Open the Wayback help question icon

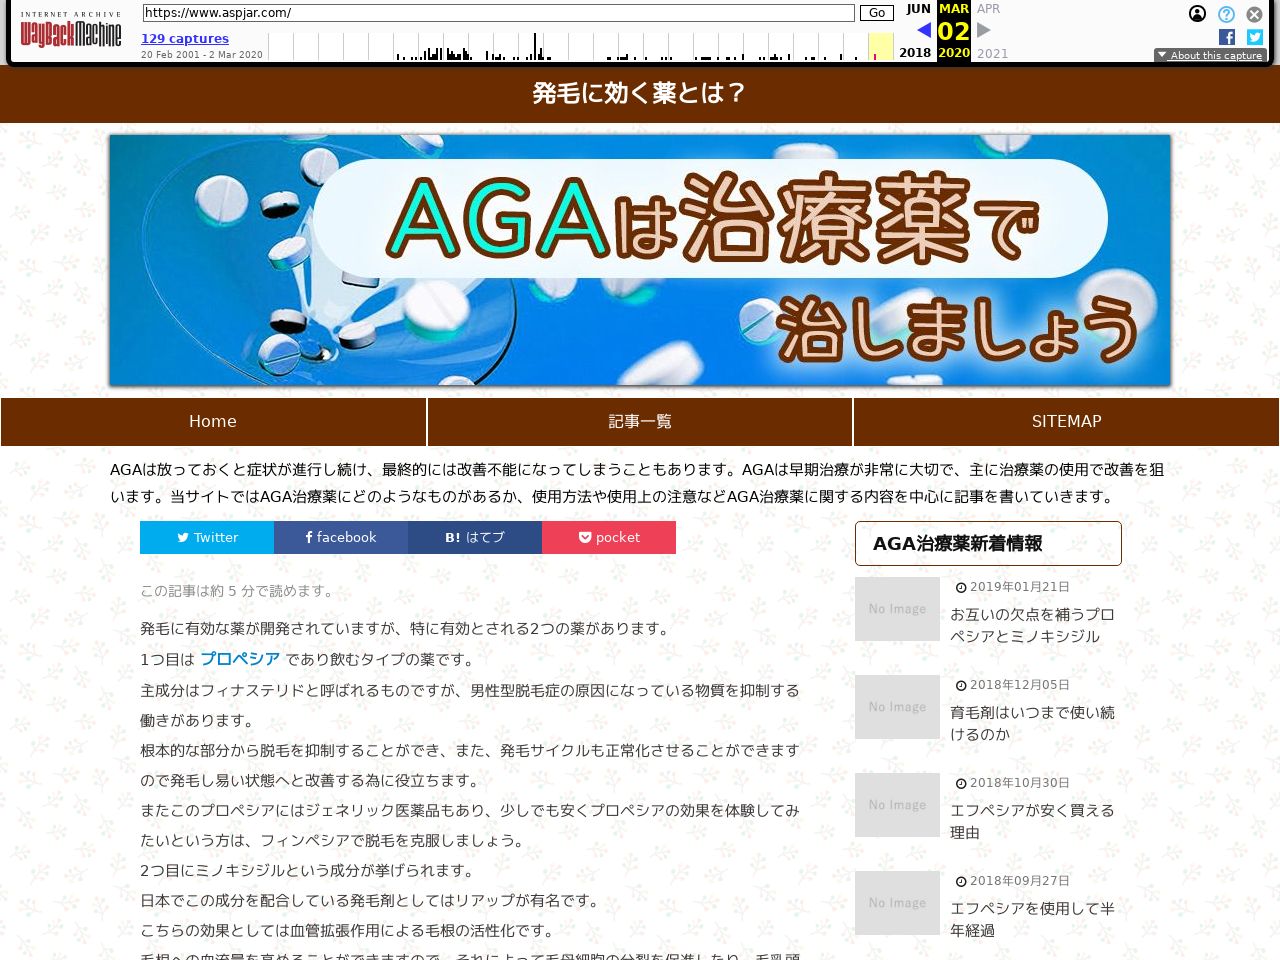coord(1226,14)
